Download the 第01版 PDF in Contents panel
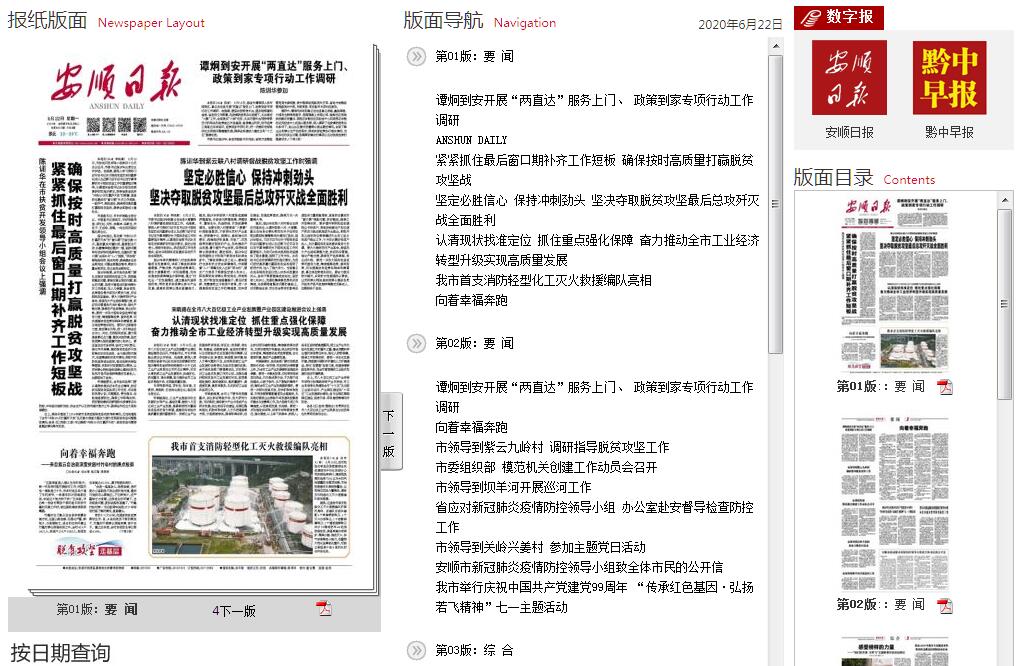This screenshot has height=666, width=1025. click(944, 387)
